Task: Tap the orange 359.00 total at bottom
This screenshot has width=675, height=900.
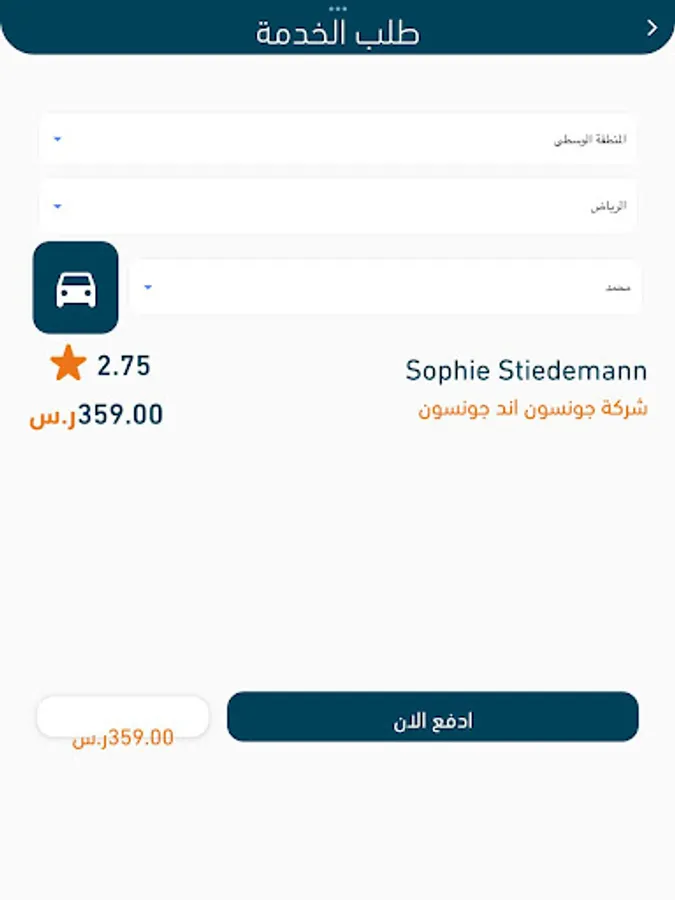Action: tap(123, 738)
